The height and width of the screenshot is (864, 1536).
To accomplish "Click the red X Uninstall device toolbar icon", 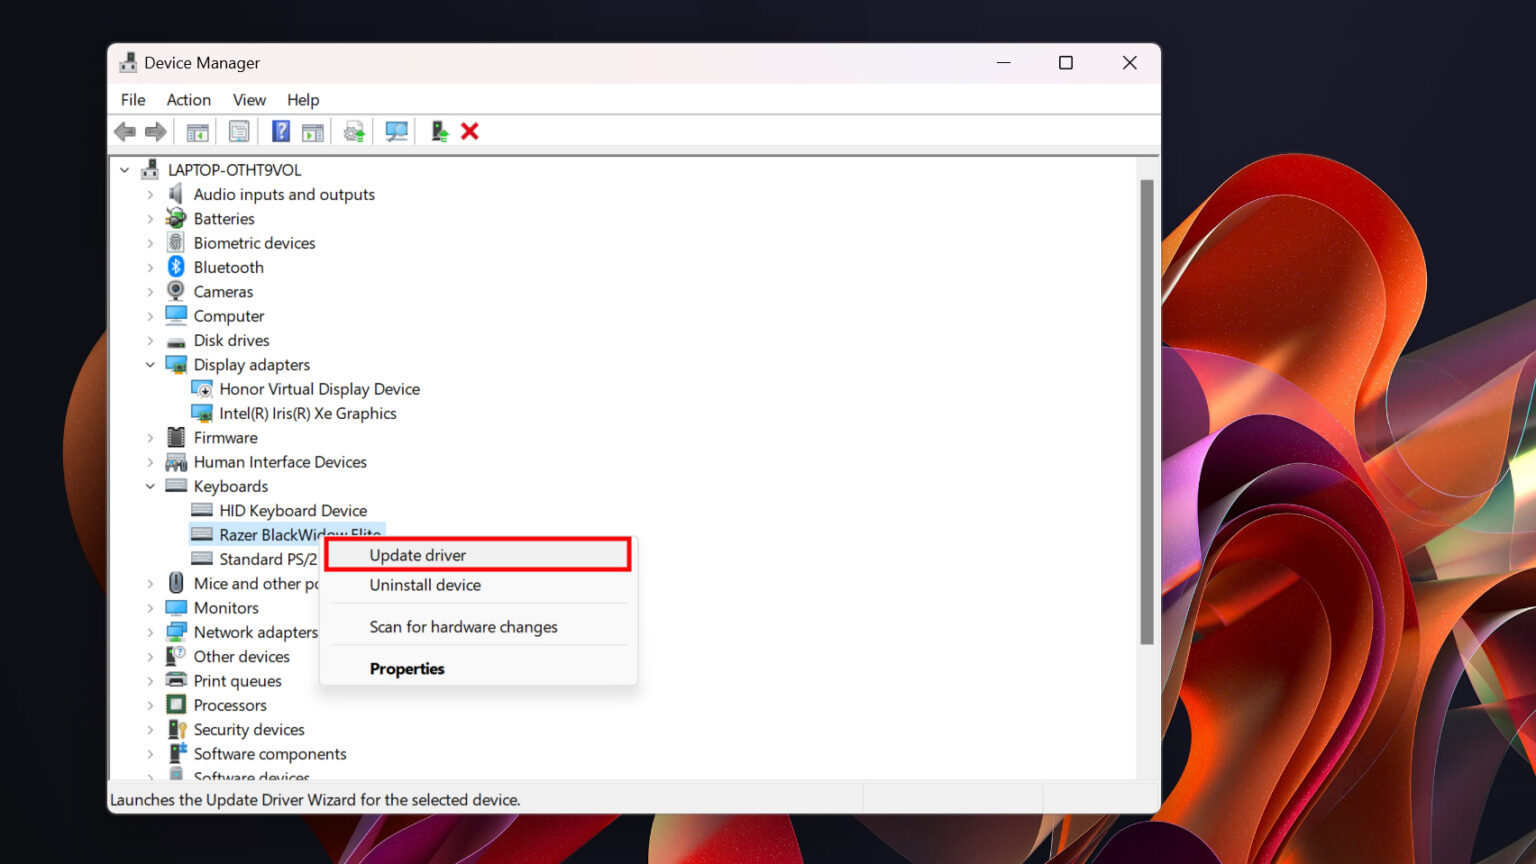I will (x=470, y=131).
